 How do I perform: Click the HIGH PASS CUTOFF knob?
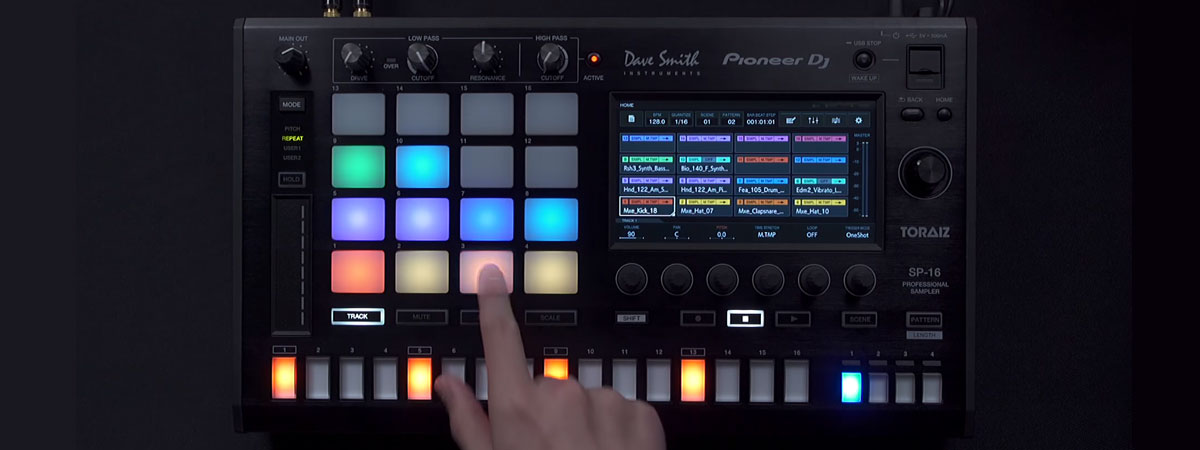[552, 56]
